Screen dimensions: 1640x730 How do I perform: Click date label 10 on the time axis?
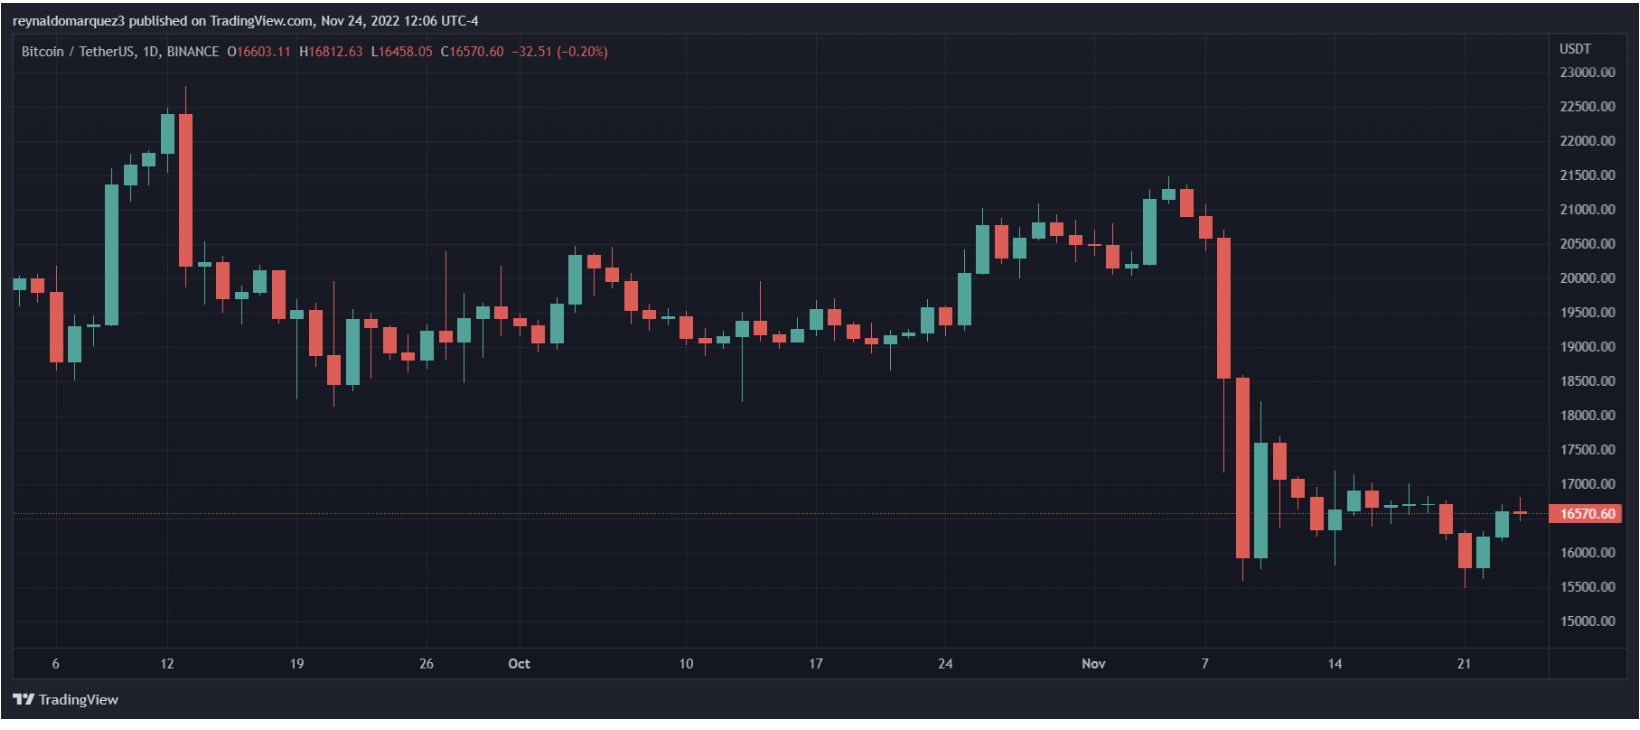click(x=686, y=664)
